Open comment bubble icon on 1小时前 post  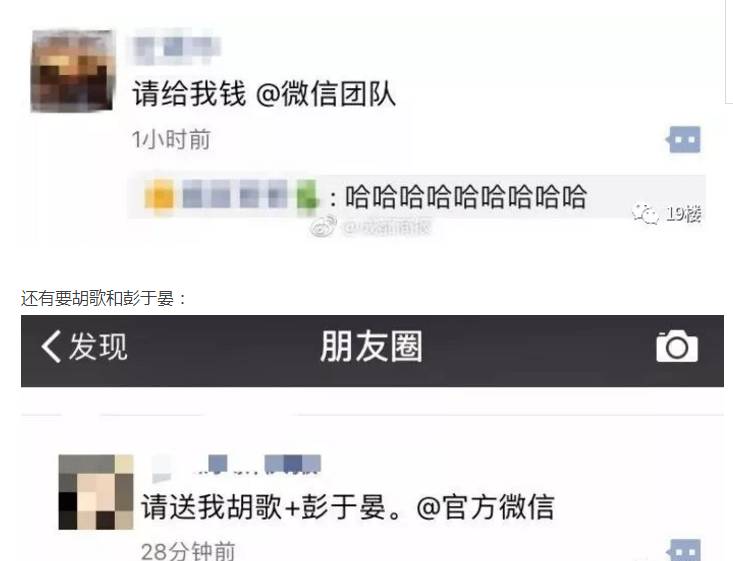tap(683, 139)
